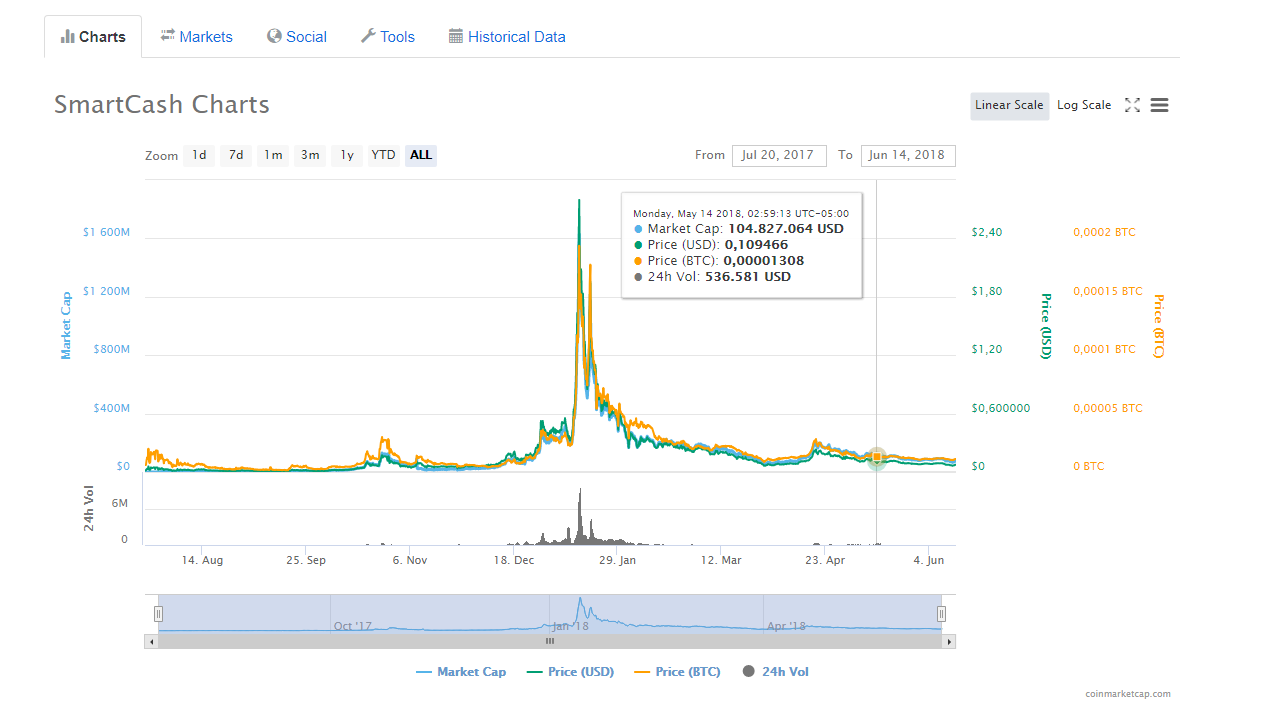The width and height of the screenshot is (1276, 710).
Task: Open the Social tab
Action: [x=296, y=37]
